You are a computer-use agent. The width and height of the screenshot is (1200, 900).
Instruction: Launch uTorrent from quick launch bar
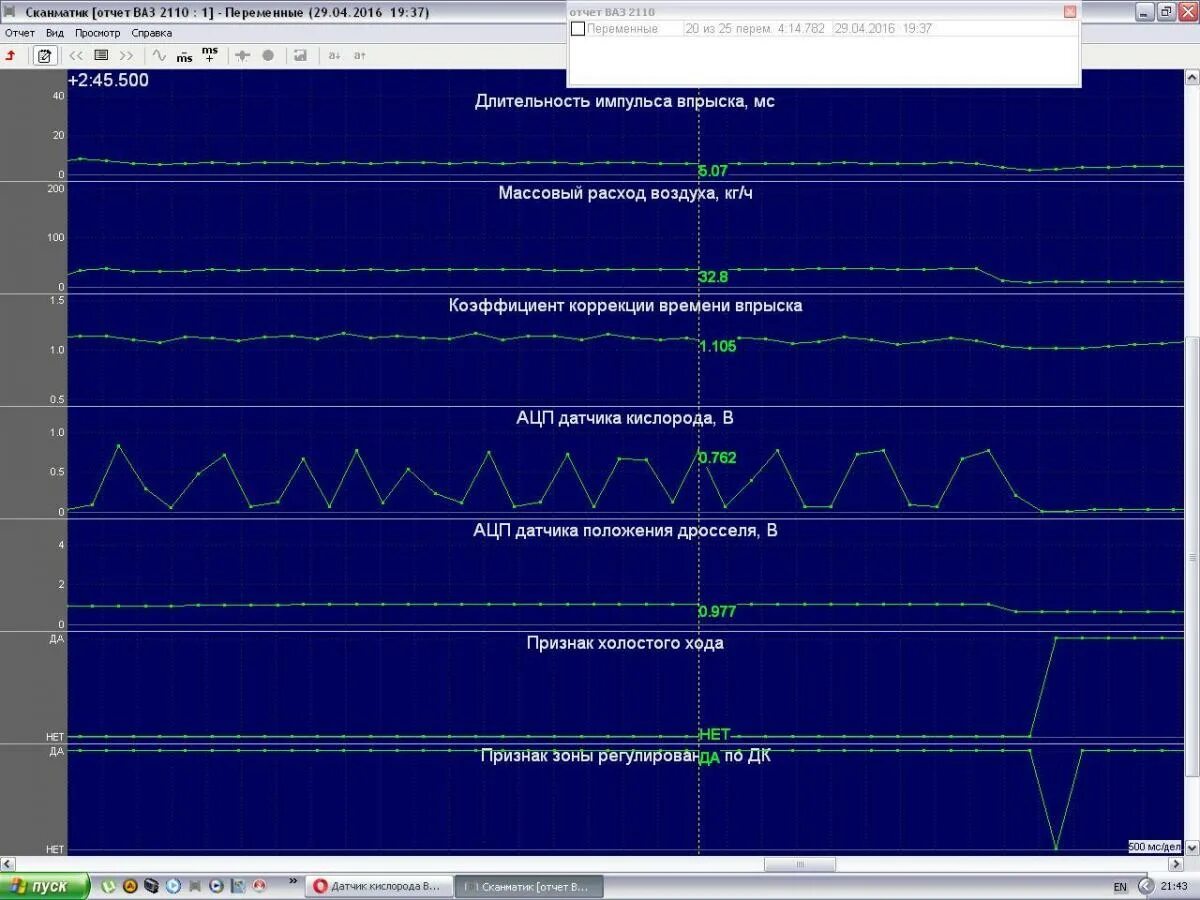[x=108, y=886]
